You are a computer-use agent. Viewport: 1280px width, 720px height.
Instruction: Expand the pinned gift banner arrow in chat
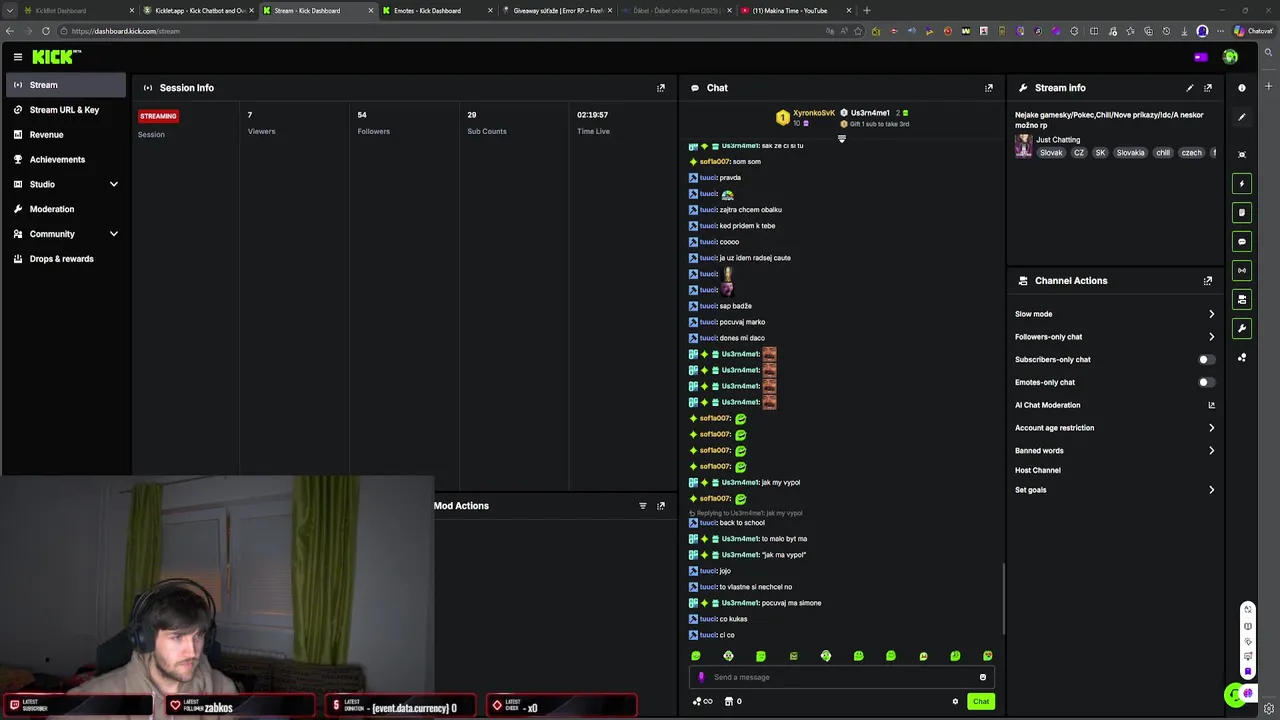click(x=841, y=139)
